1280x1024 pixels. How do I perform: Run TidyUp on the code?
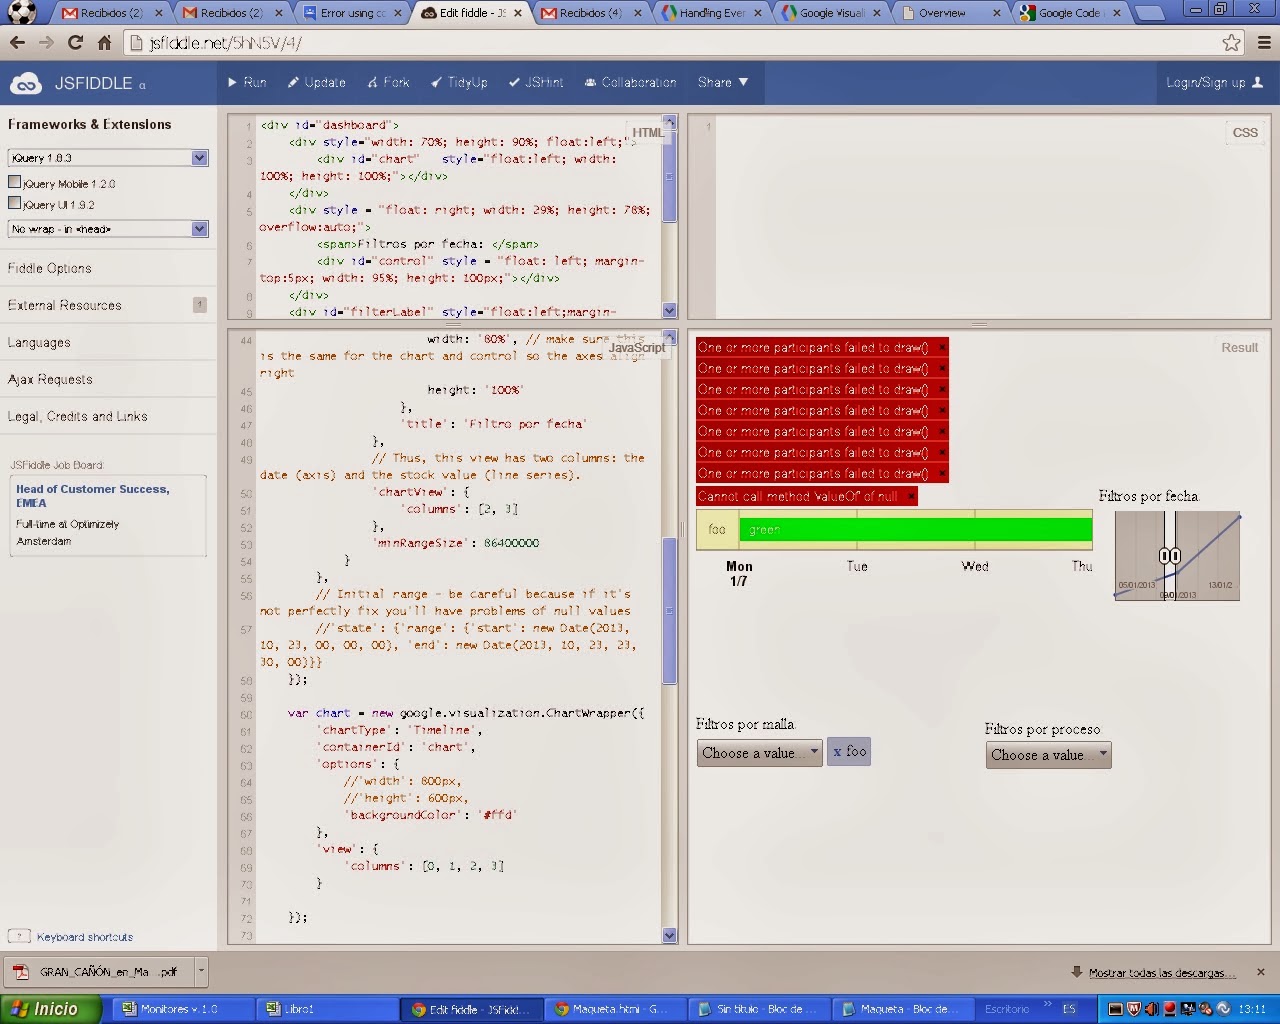pyautogui.click(x=459, y=82)
